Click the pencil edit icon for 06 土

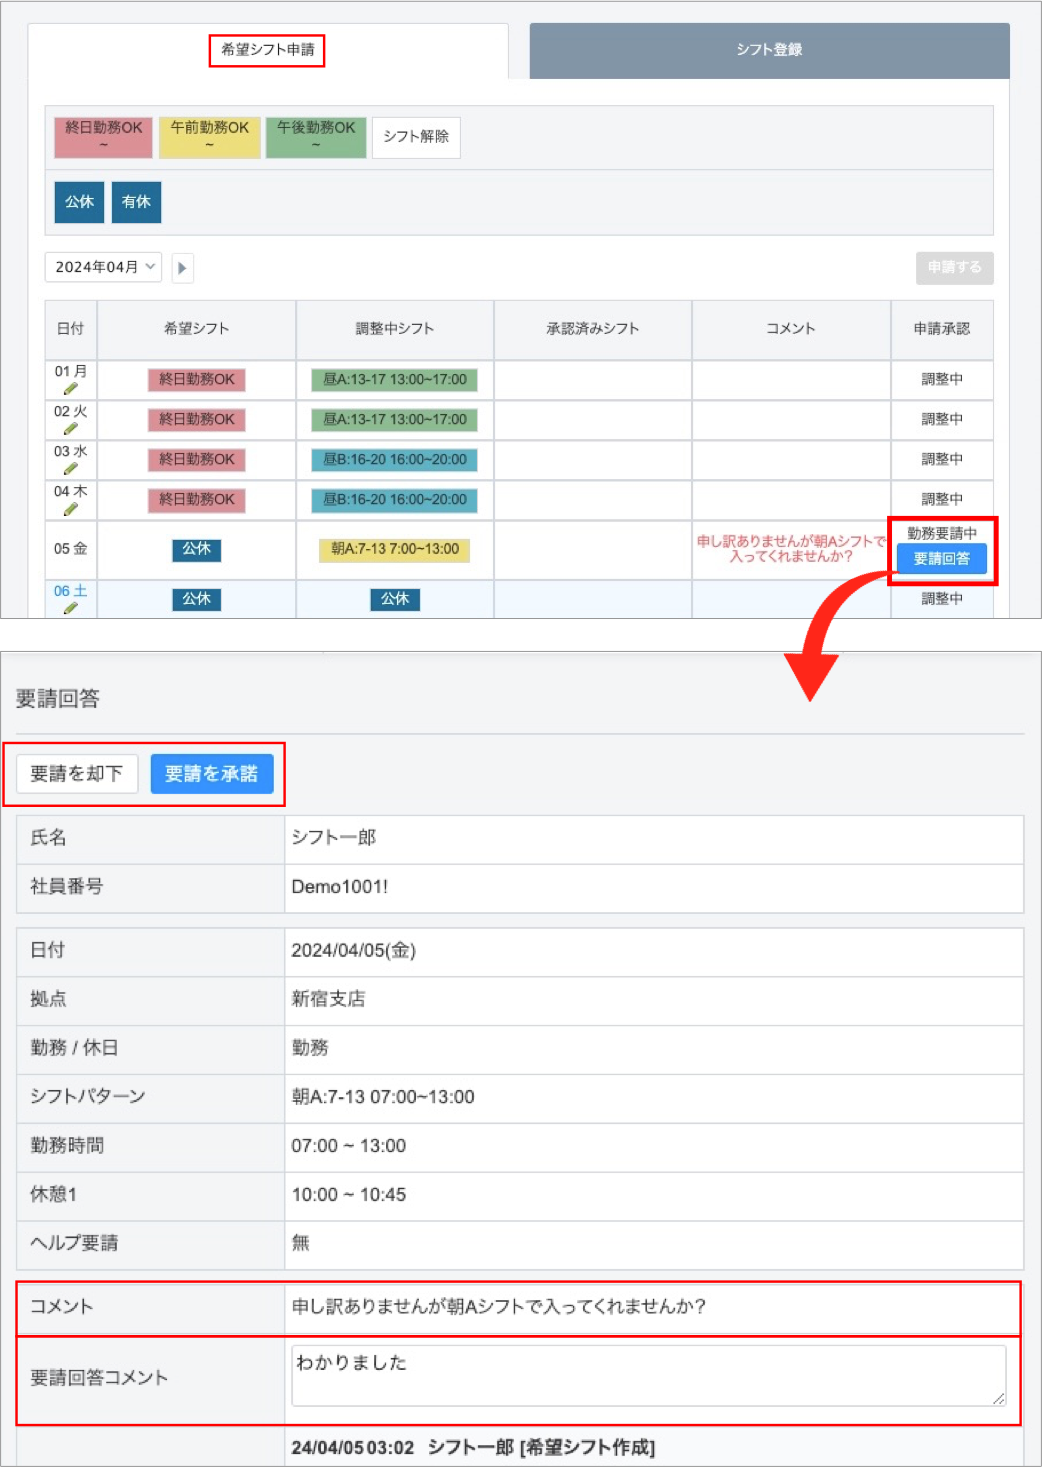[x=70, y=608]
